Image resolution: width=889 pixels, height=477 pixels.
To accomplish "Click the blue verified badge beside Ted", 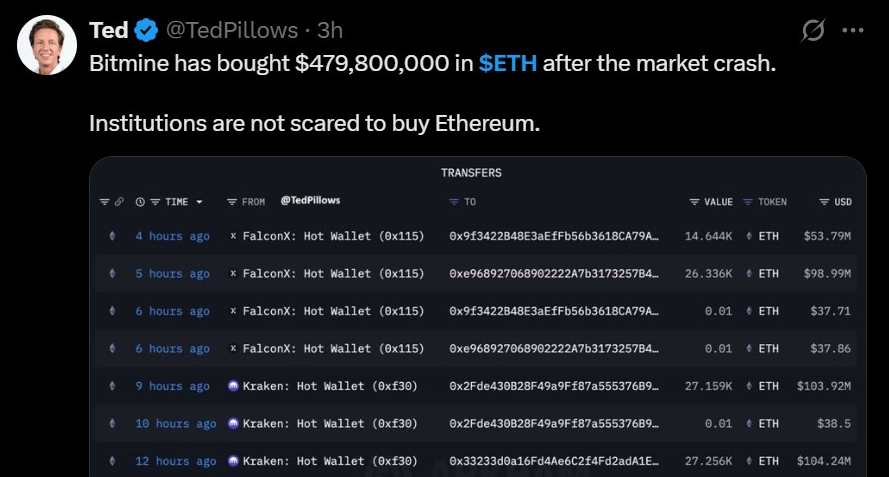I will tap(146, 31).
